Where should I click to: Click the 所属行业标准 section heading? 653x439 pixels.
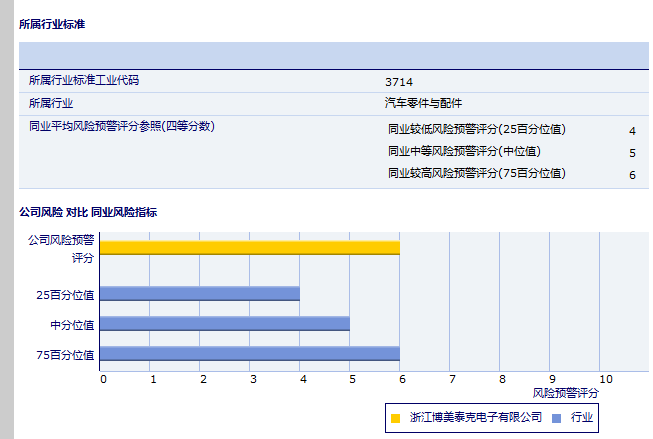(52, 24)
